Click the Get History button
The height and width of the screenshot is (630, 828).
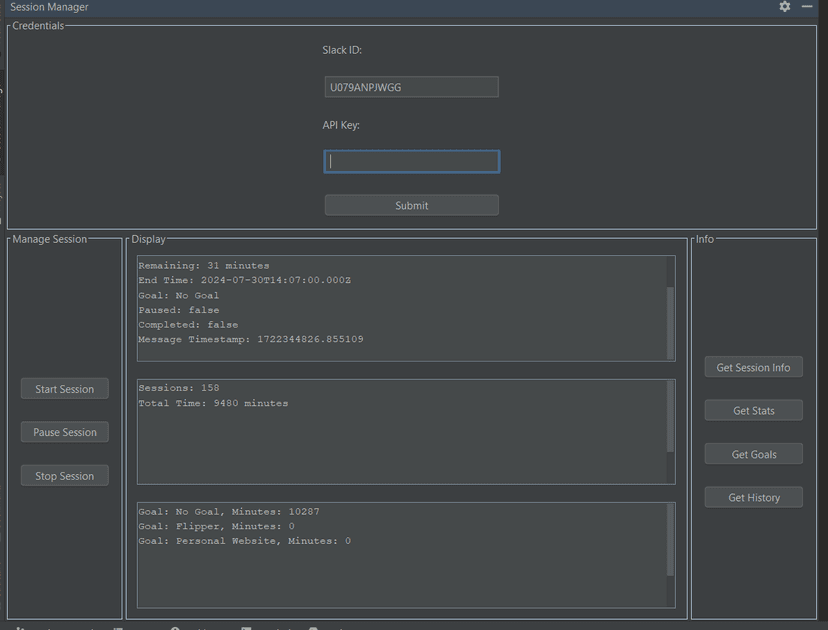(x=753, y=497)
